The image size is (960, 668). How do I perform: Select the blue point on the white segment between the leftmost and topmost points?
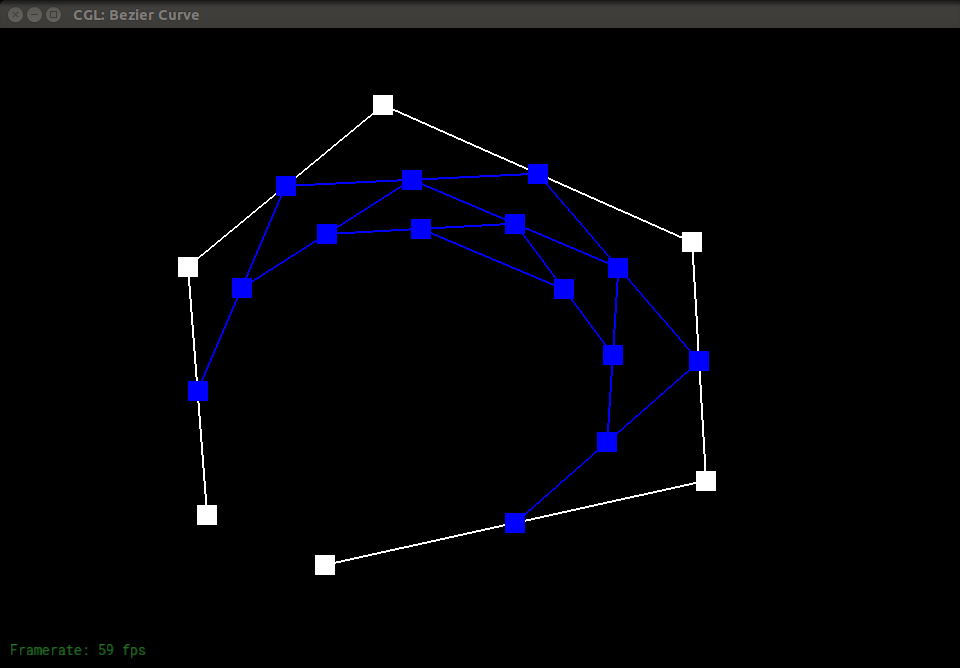[286, 186]
